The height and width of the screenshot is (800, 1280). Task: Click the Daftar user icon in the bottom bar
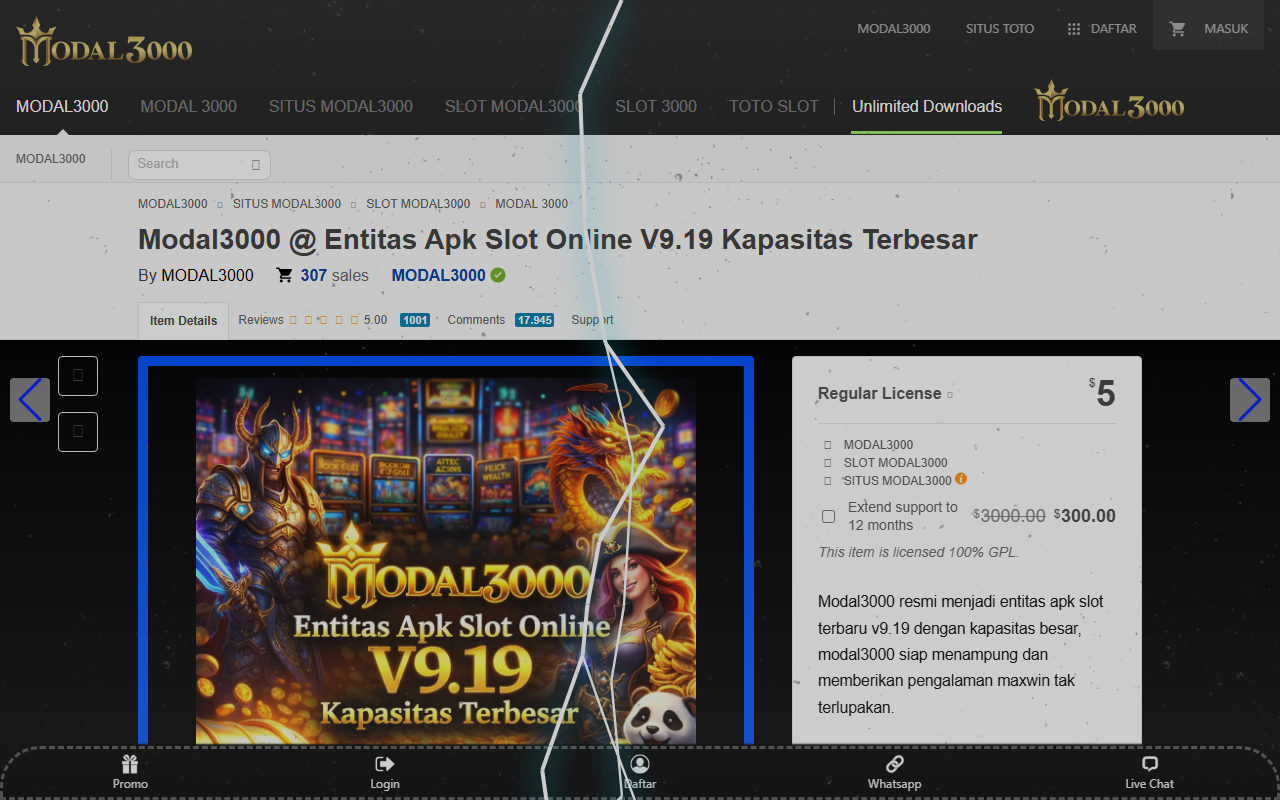[x=640, y=764]
